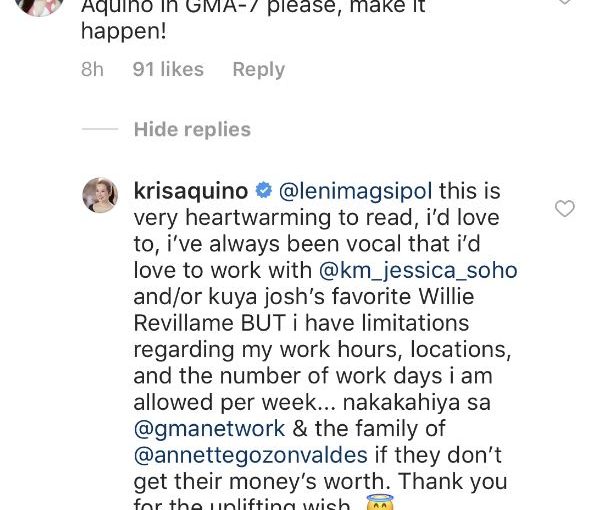Tap the angel emoji ending the reply
This screenshot has height=510, width=603.
click(x=380, y=502)
